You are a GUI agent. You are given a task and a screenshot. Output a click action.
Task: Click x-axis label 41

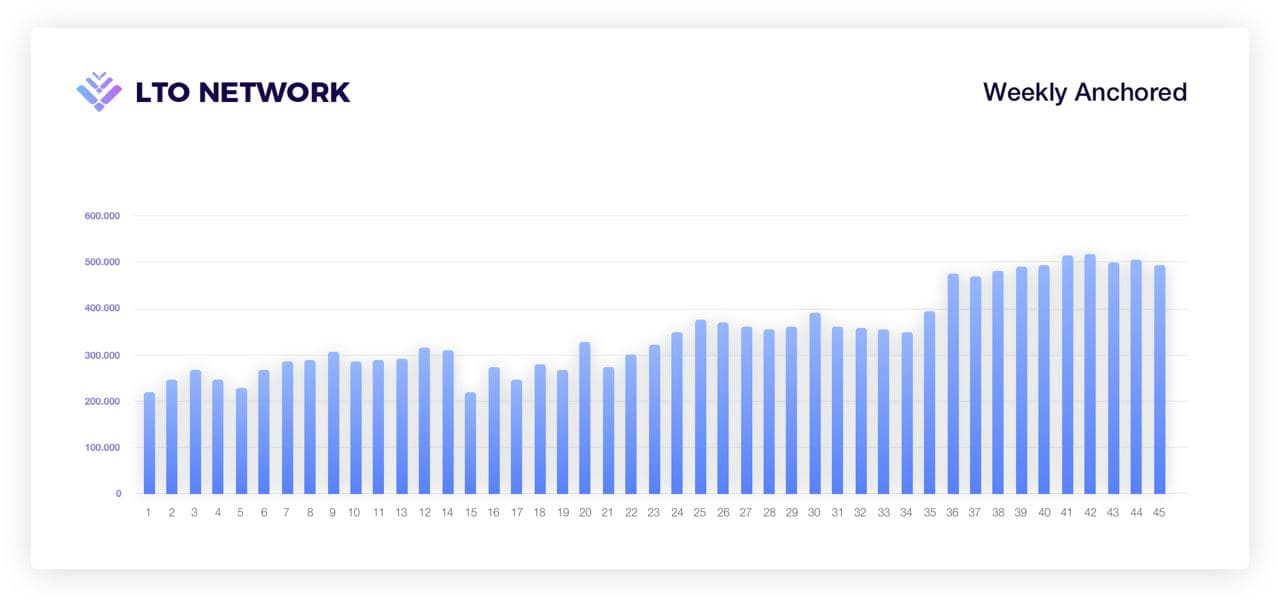click(1067, 513)
